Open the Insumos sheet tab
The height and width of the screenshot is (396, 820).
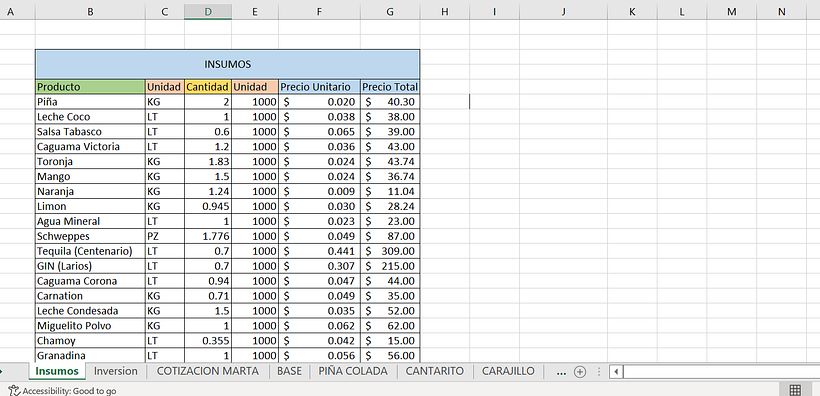(x=56, y=371)
